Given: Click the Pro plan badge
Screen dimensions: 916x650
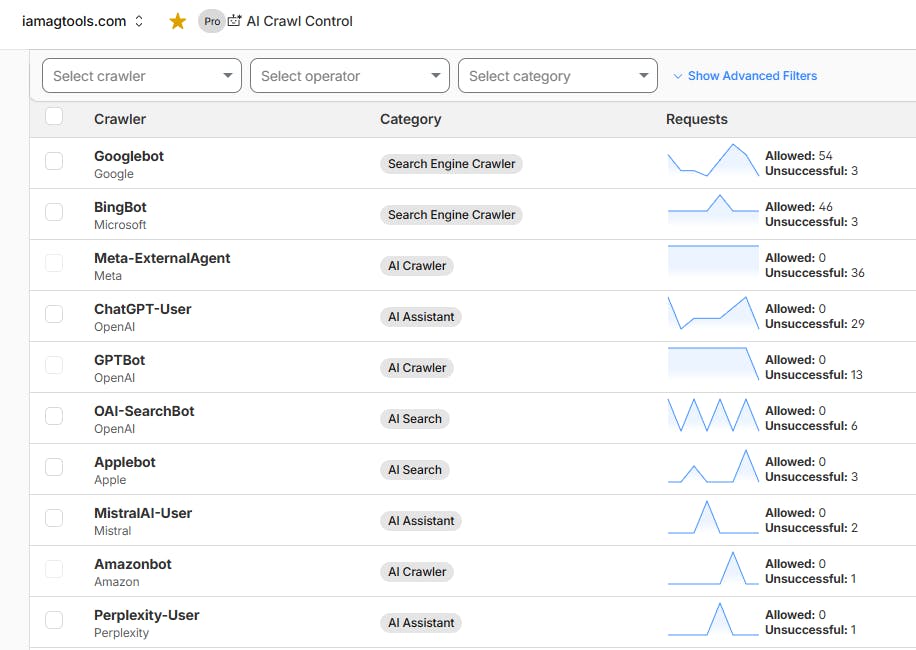Looking at the screenshot, I should (212, 21).
